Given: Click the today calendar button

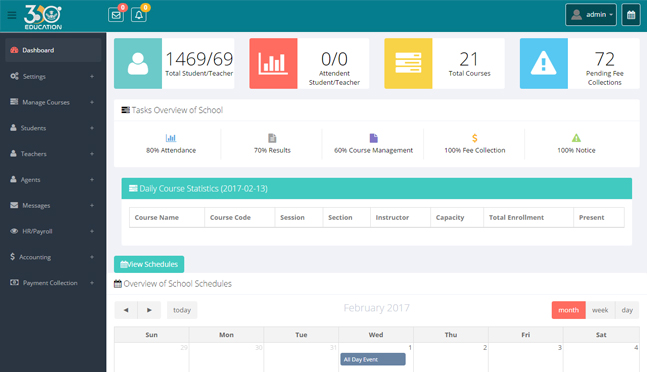Looking at the screenshot, I should coord(182,310).
